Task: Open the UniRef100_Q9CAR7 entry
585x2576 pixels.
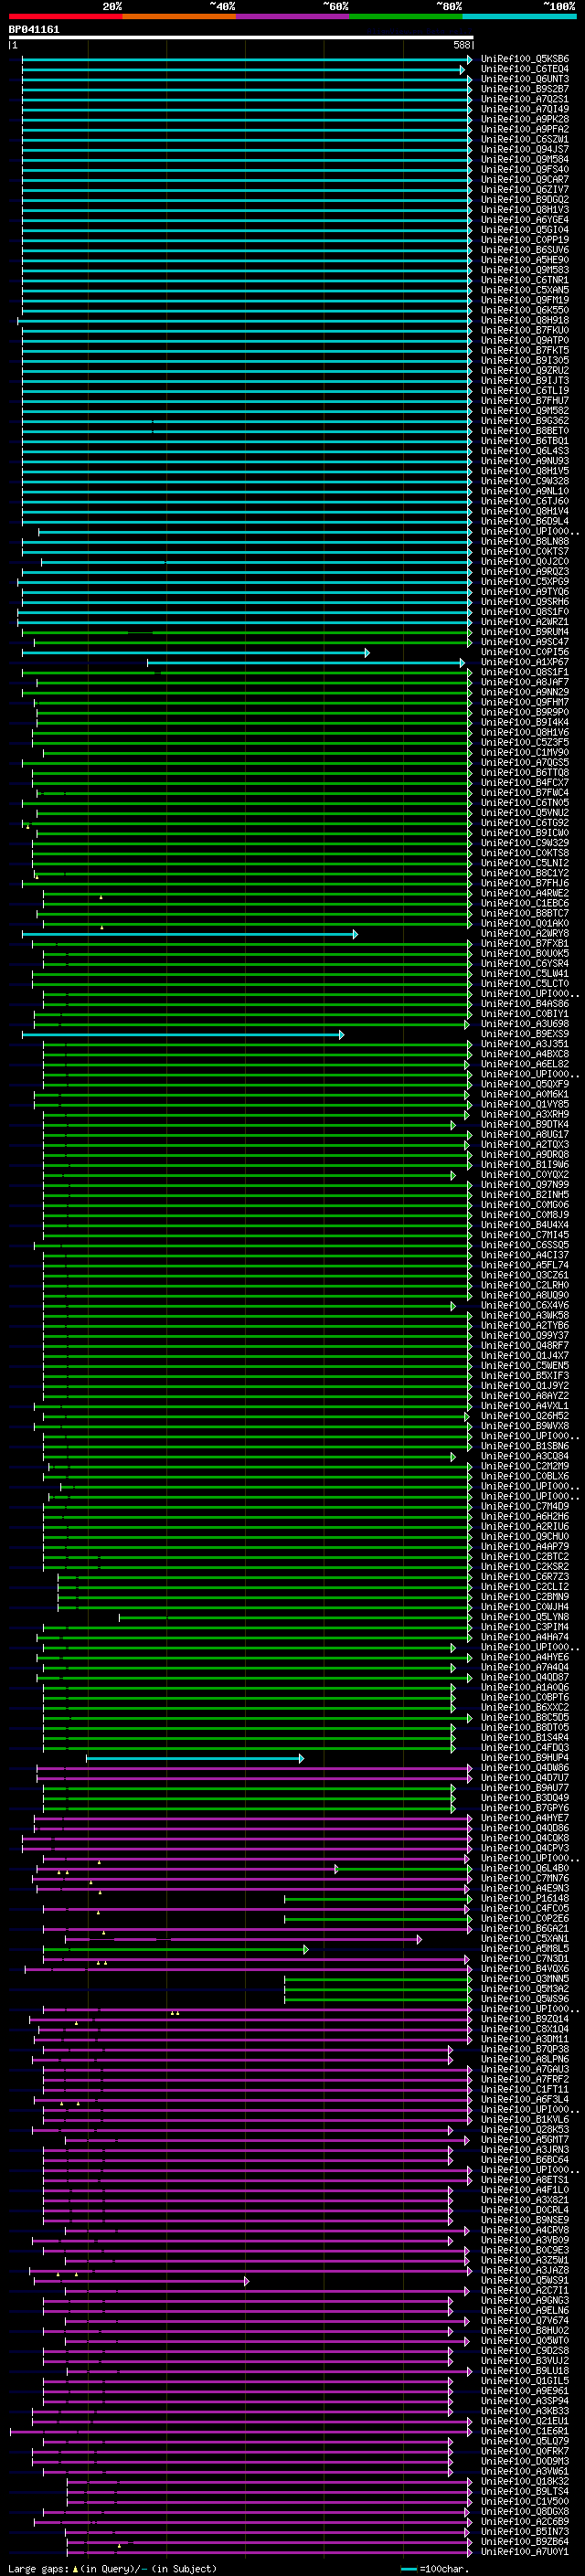Action: pyautogui.click(x=525, y=180)
